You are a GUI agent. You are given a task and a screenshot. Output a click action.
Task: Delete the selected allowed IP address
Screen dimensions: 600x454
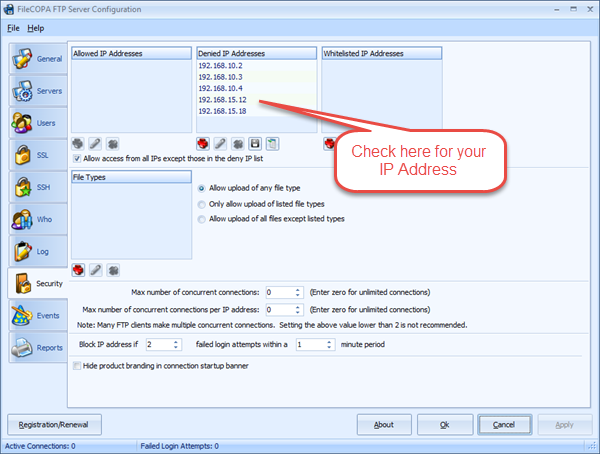(113, 144)
